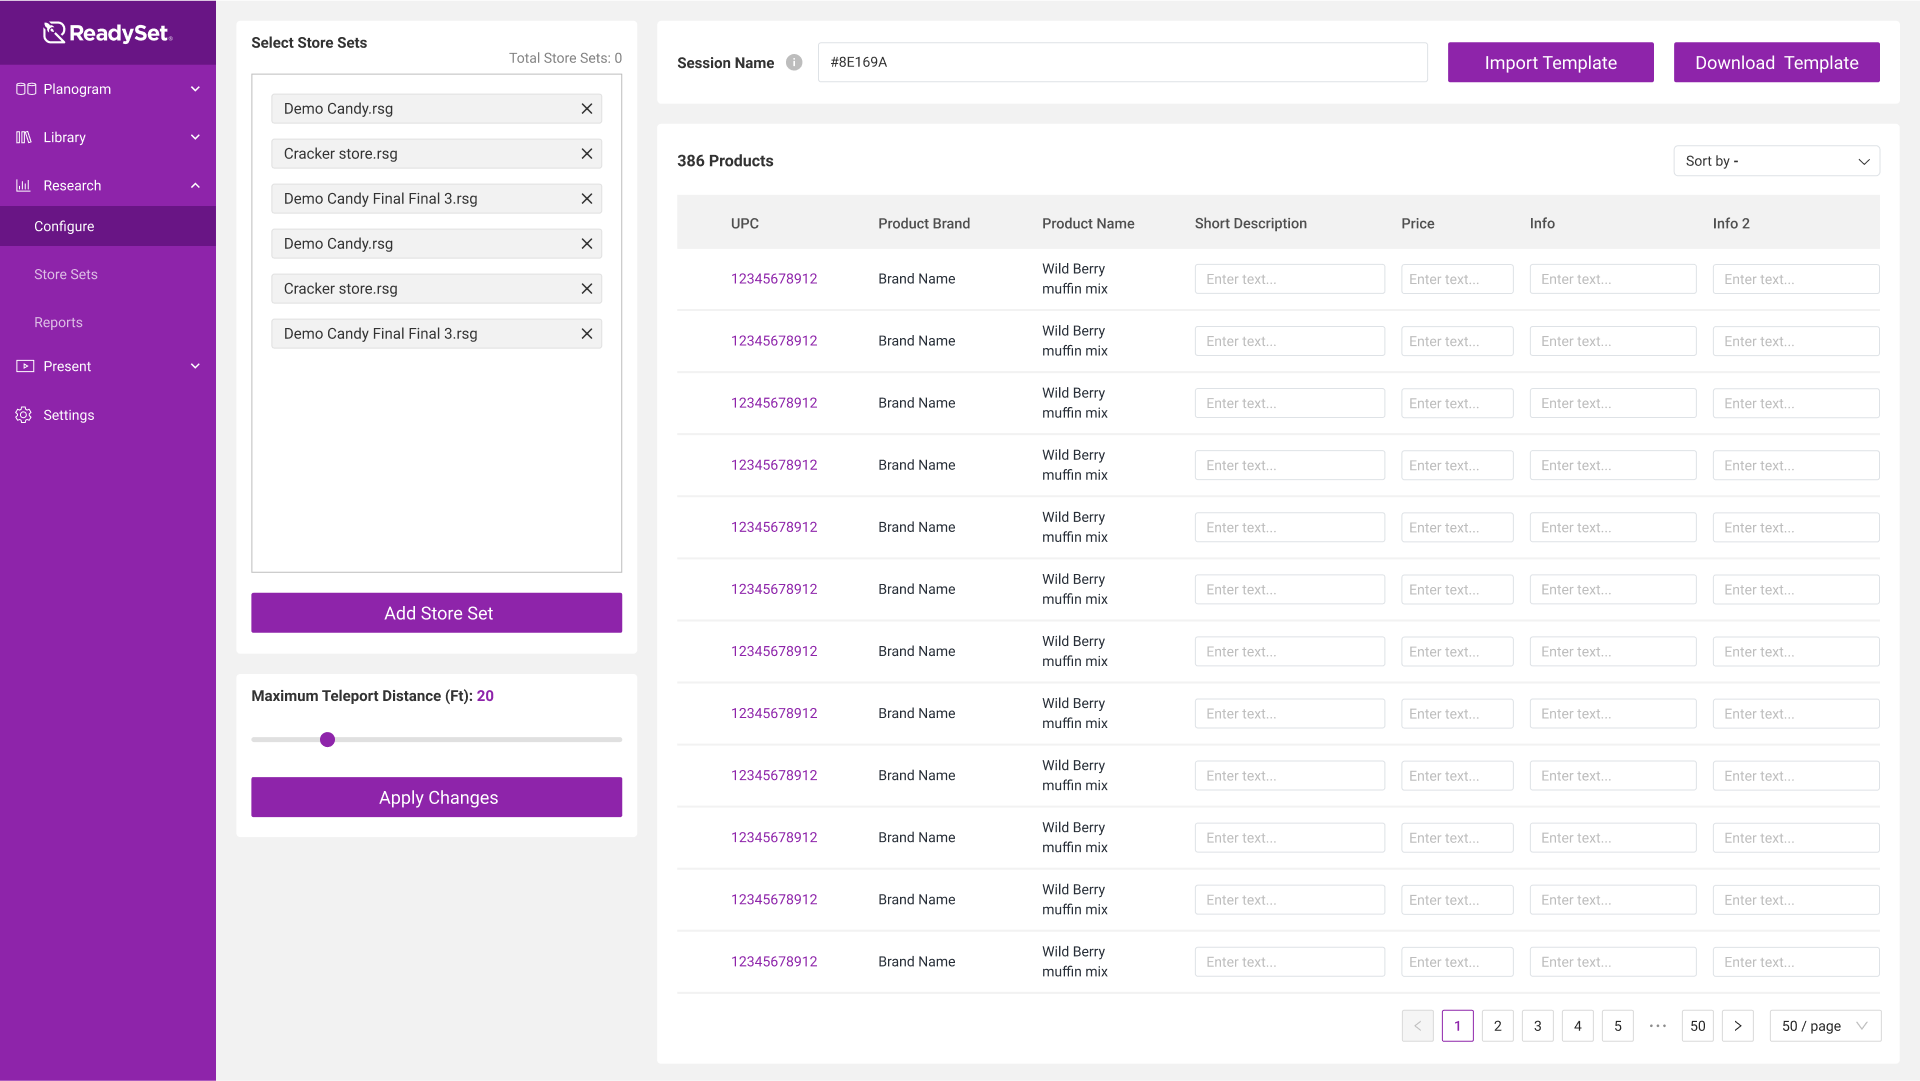The width and height of the screenshot is (1920, 1081).
Task: Go to next page arrow
Action: [1738, 1025]
